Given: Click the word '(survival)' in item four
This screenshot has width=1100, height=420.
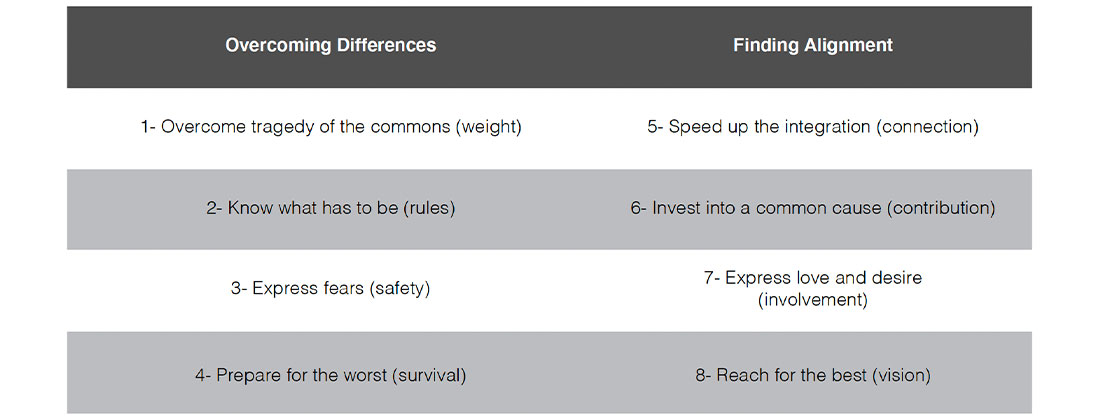Looking at the screenshot, I should point(428,376).
